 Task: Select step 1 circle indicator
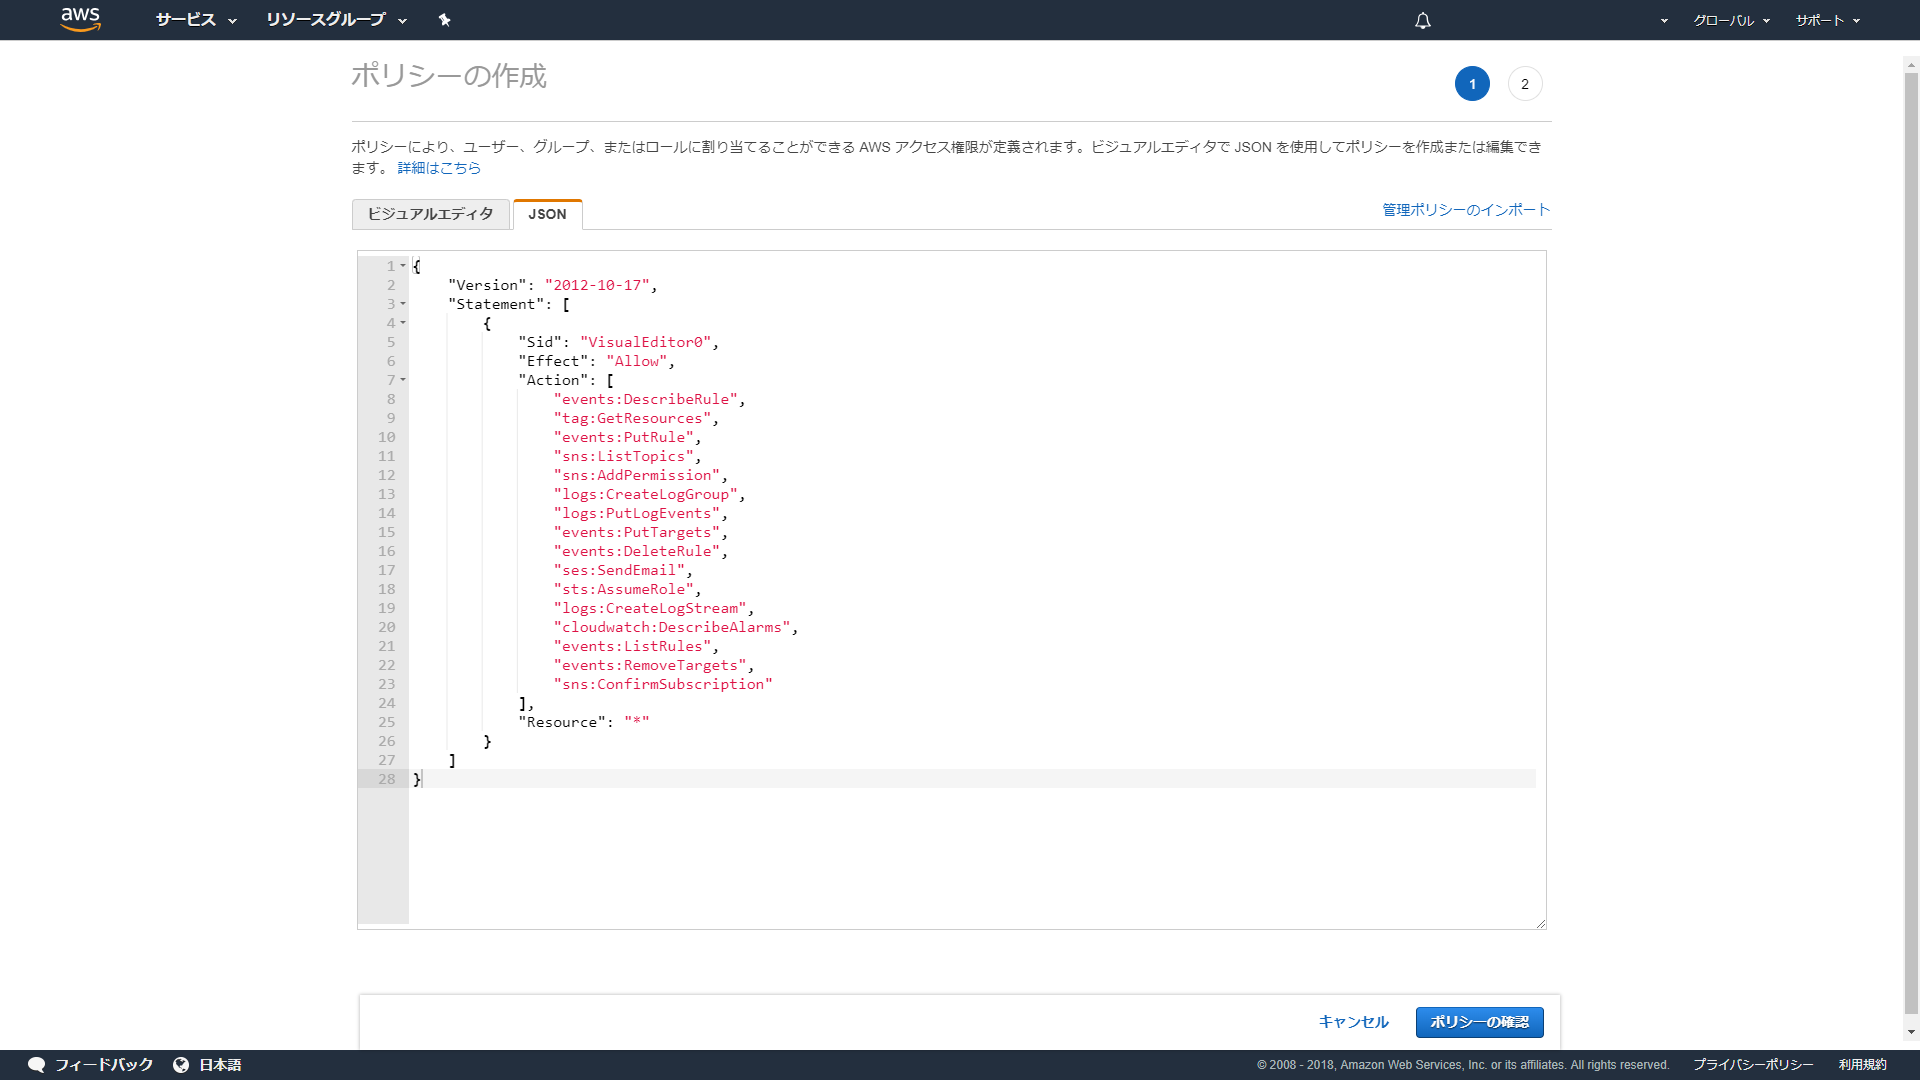pos(1472,84)
